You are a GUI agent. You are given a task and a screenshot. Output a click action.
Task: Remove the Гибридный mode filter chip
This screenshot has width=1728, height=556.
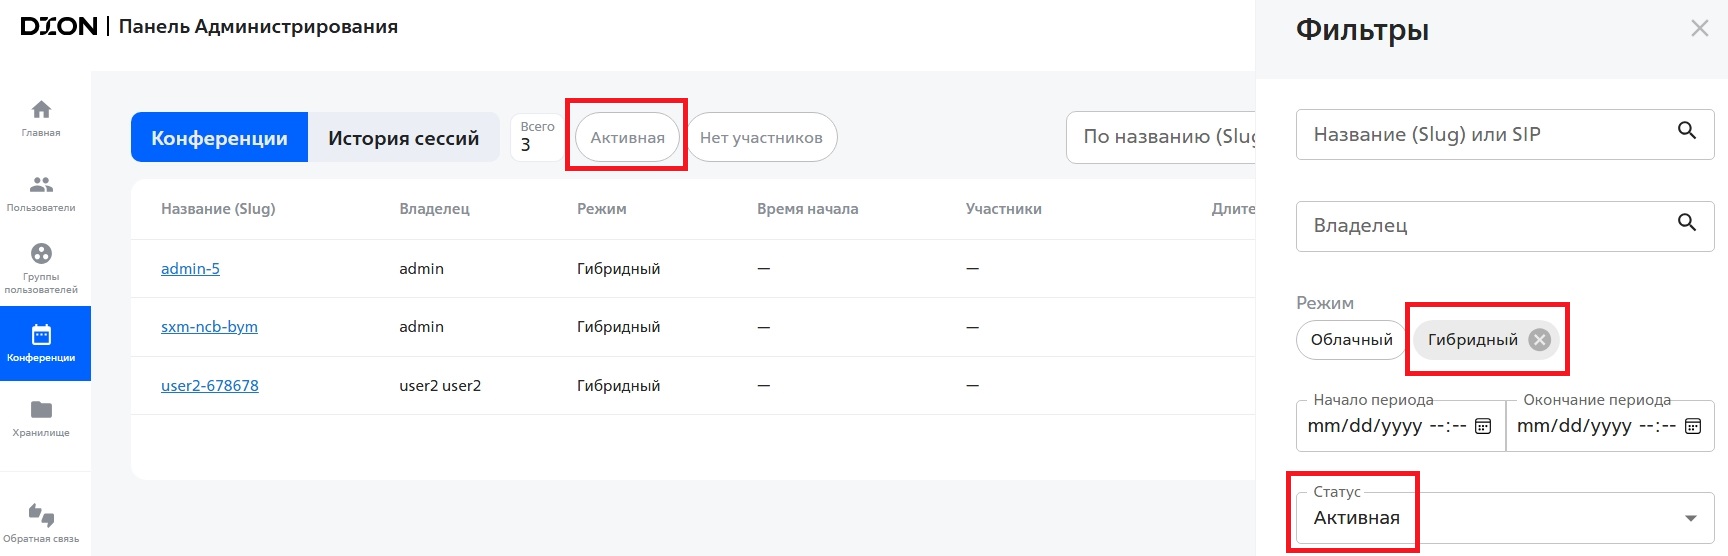(1540, 340)
